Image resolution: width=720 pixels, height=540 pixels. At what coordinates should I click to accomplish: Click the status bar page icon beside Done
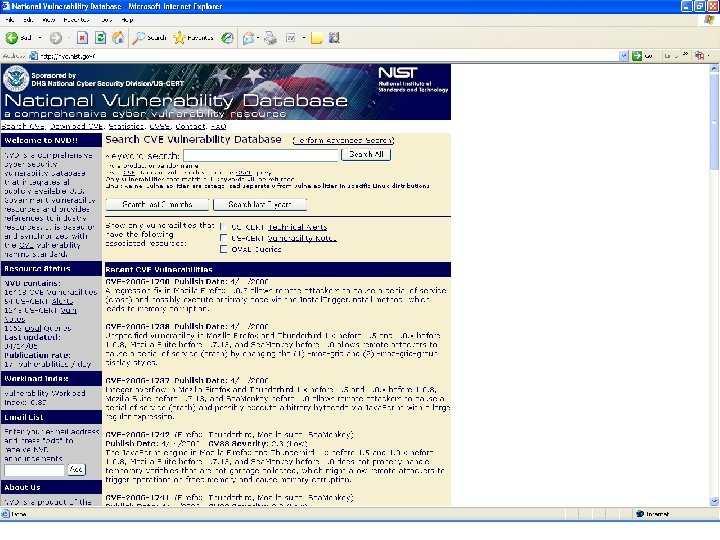(6, 514)
